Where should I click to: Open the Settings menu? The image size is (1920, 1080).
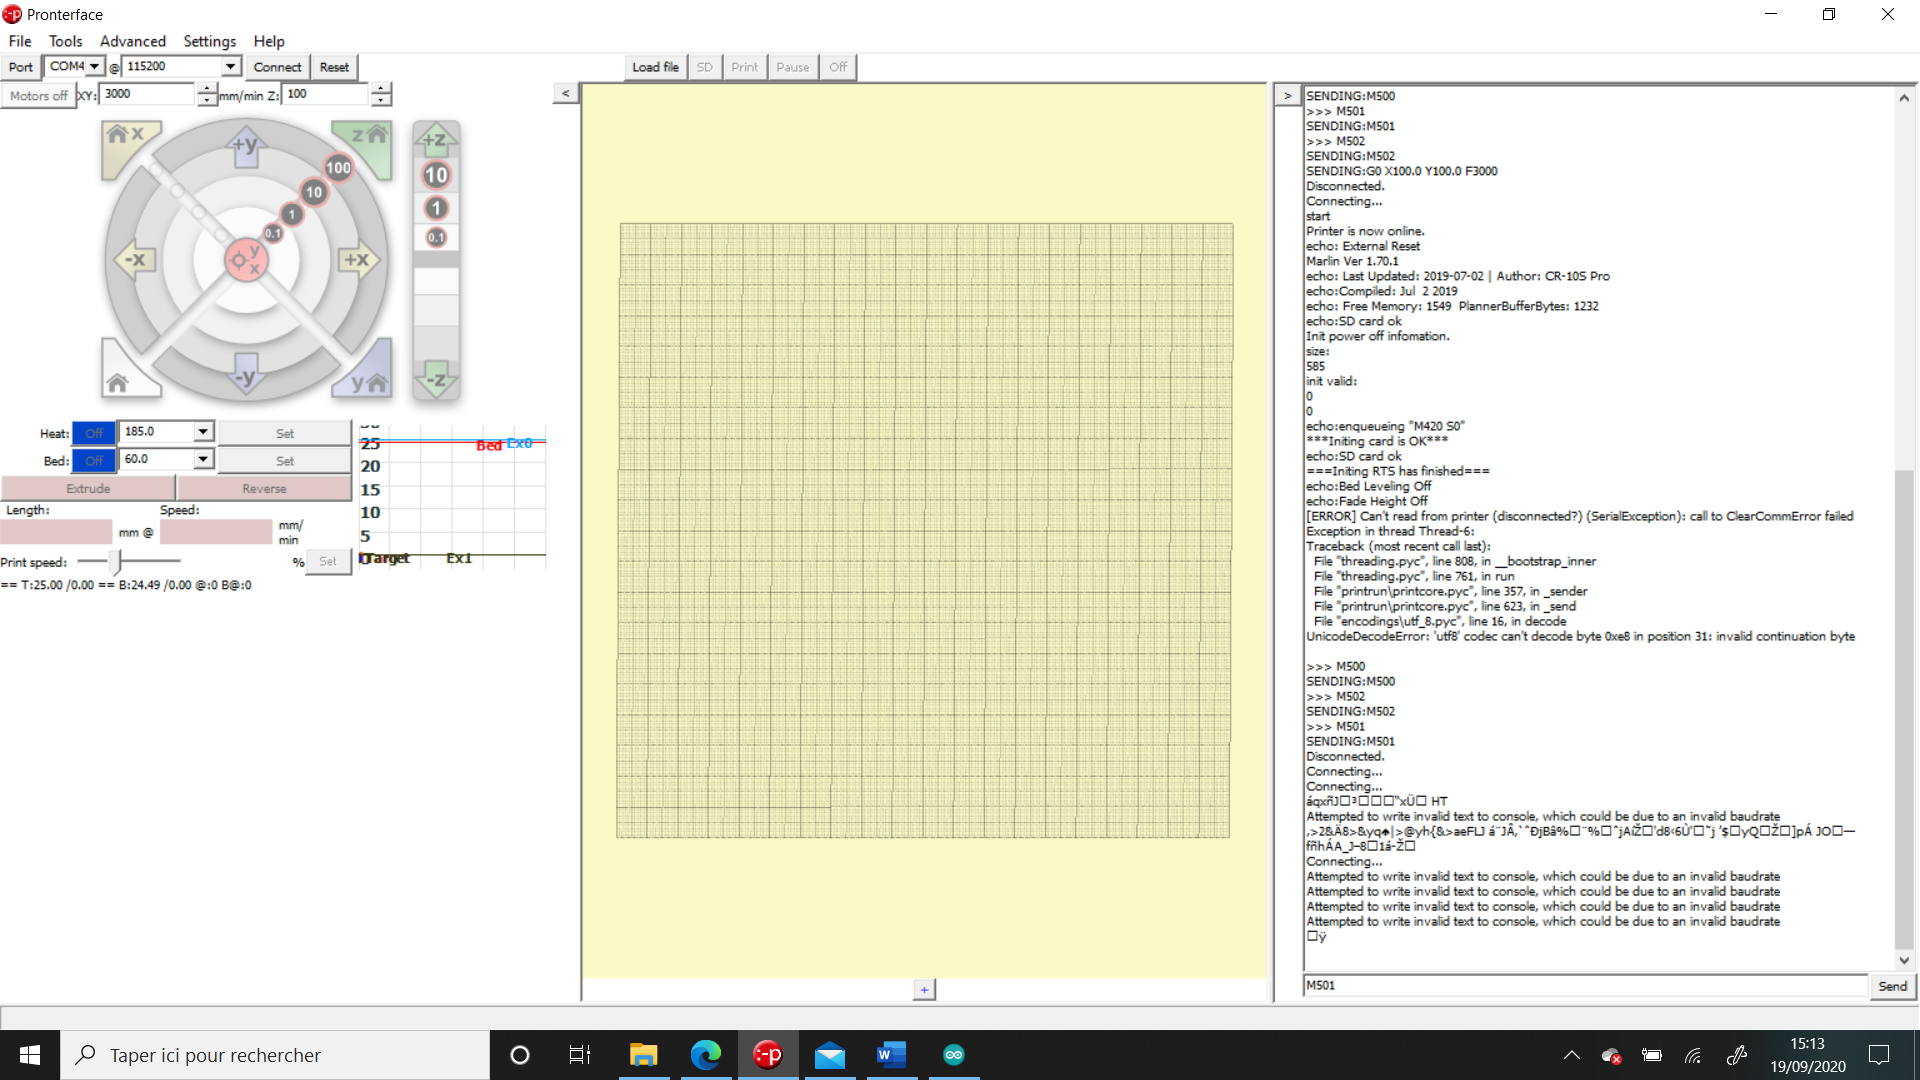pyautogui.click(x=210, y=41)
